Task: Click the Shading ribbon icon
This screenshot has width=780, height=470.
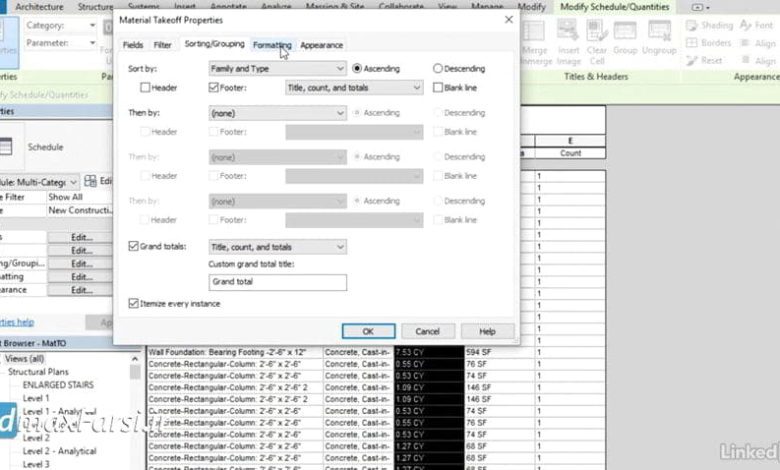Action: tap(692, 25)
